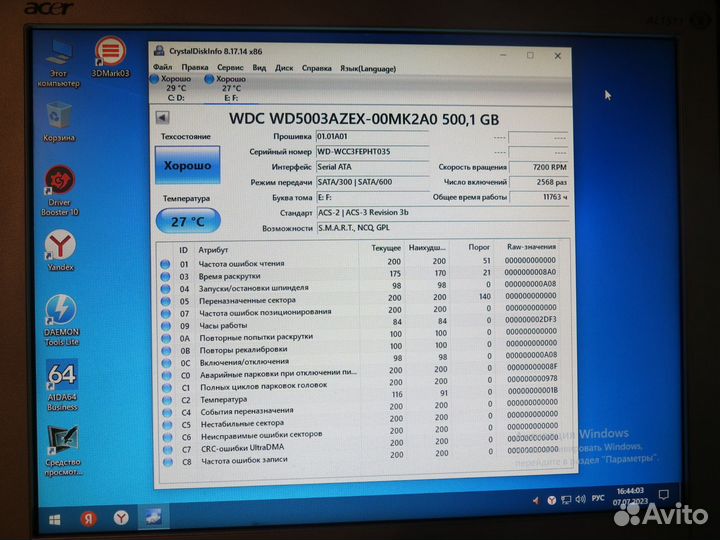Click raw value 000000002DF3 of Часы работы
This screenshot has width=720, height=540.
(530, 320)
